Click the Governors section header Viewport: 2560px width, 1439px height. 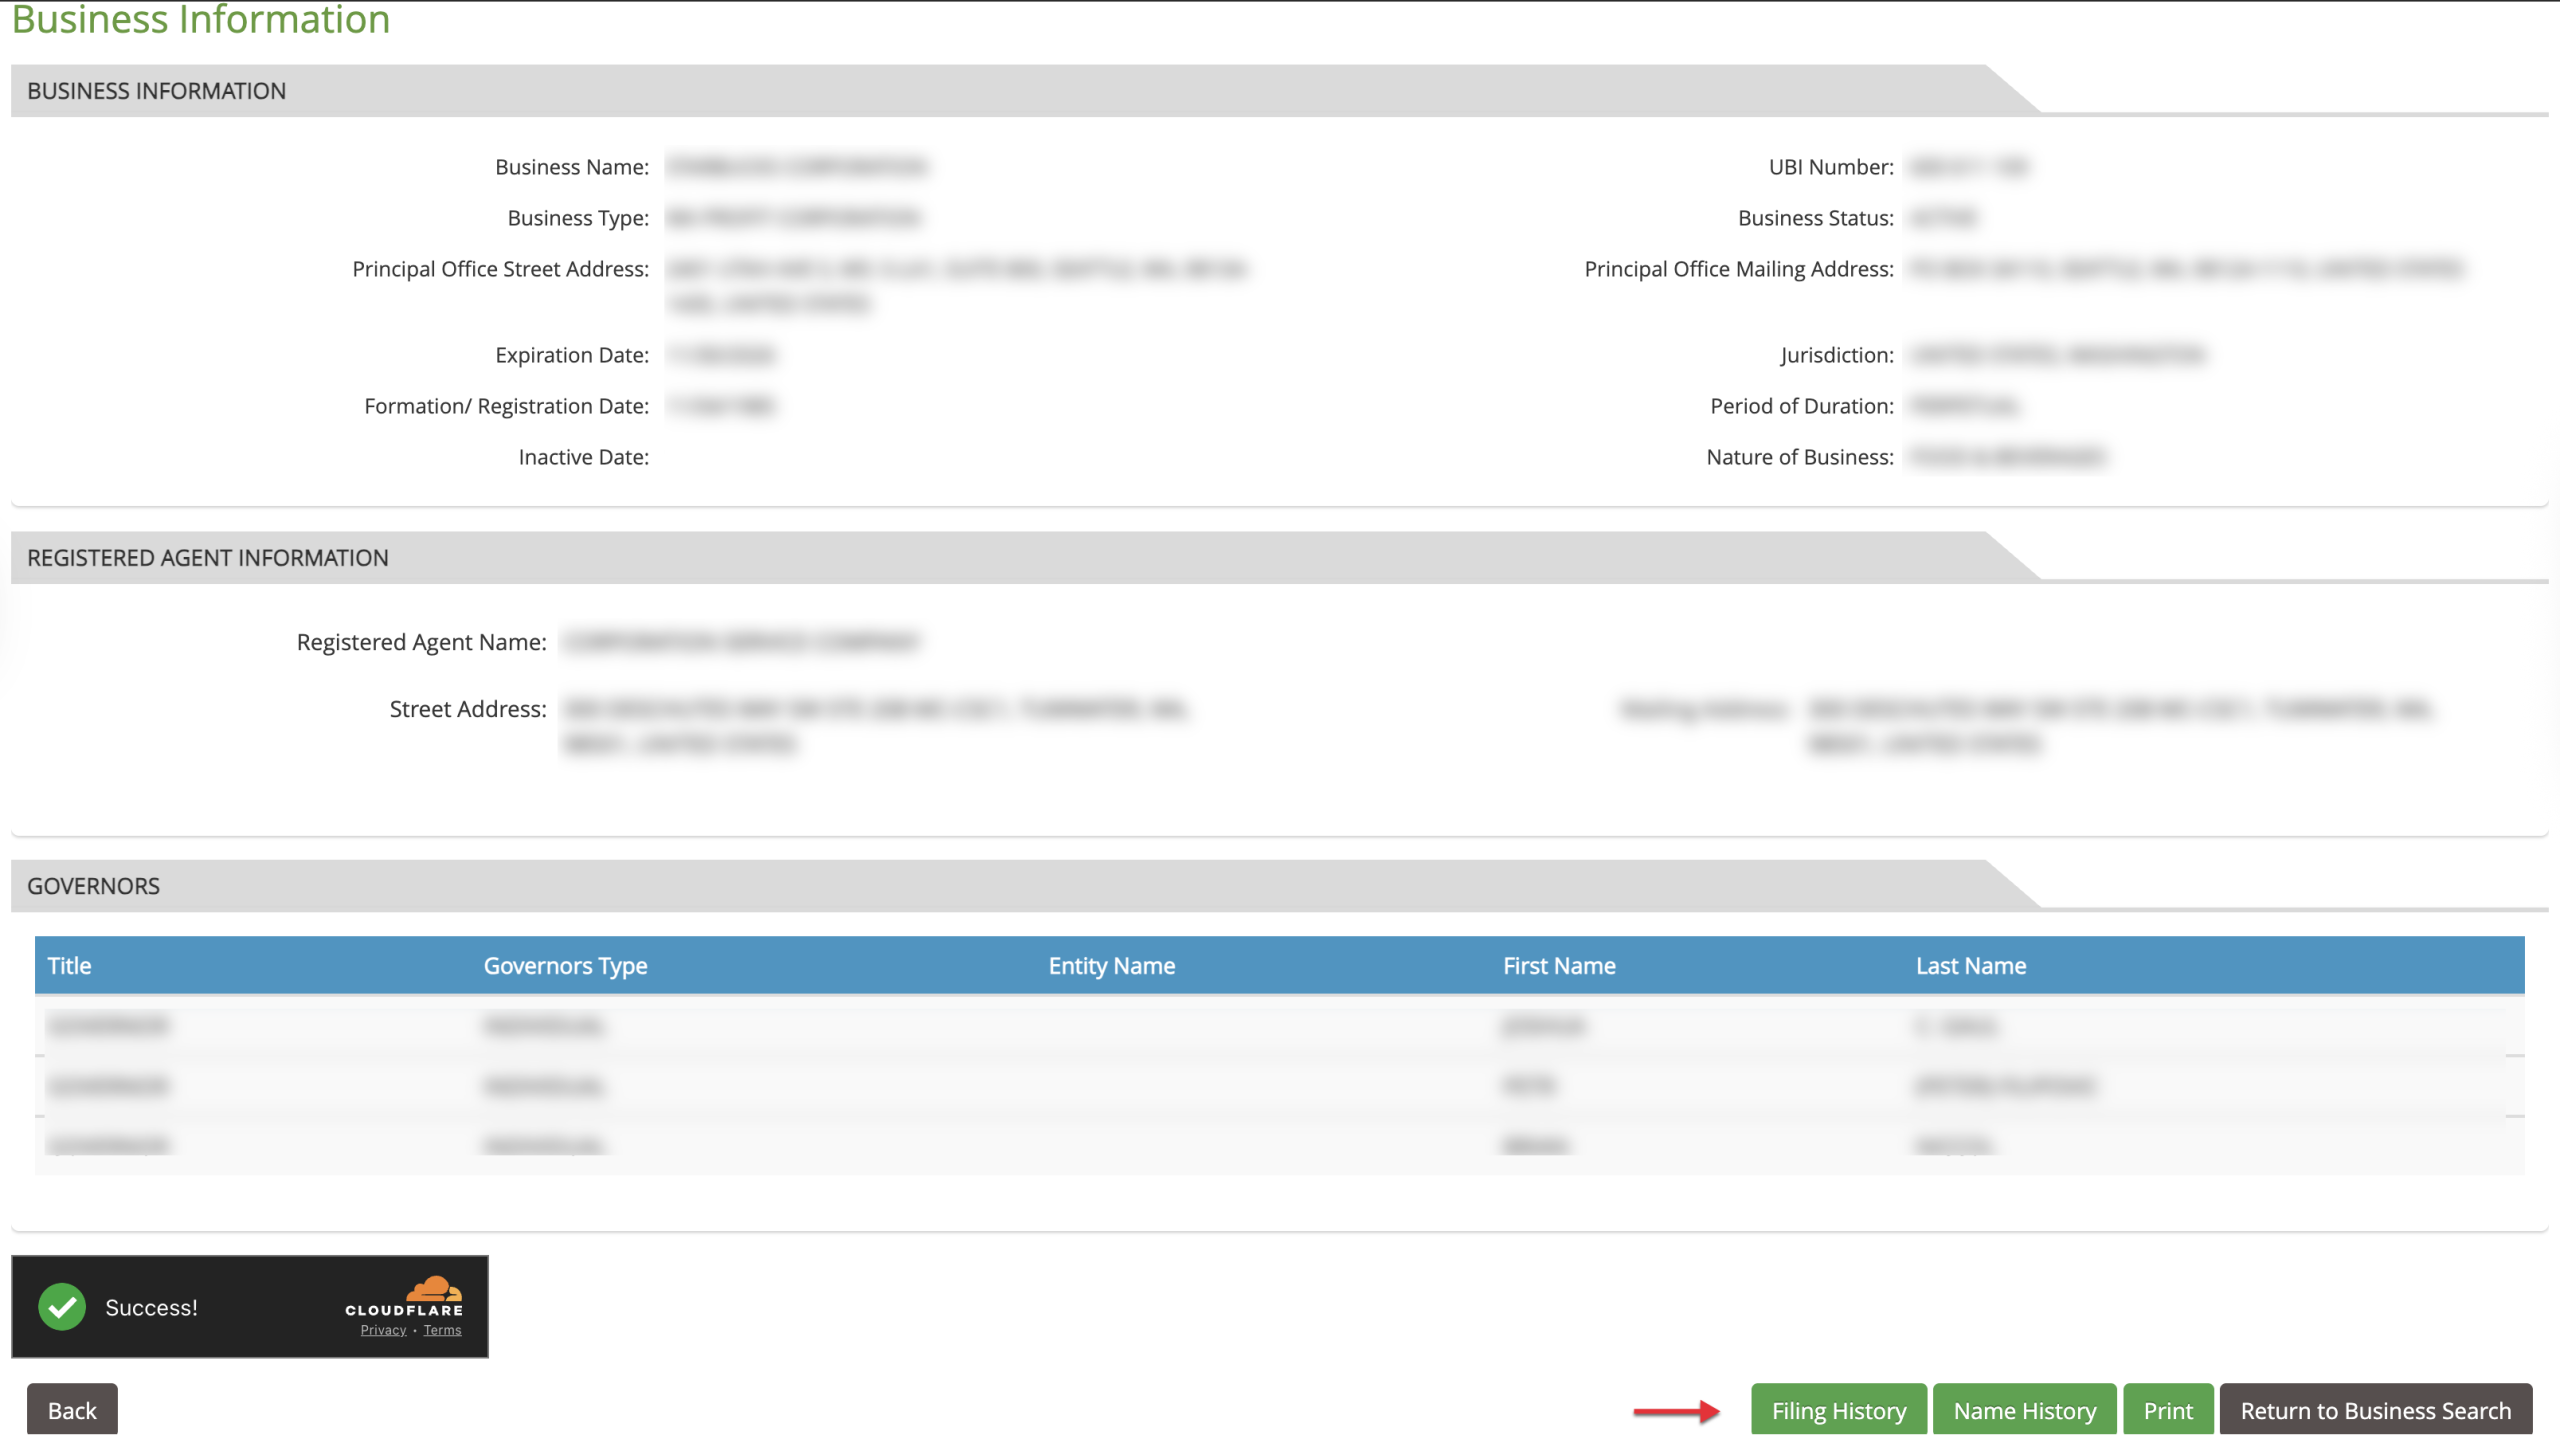tap(94, 886)
